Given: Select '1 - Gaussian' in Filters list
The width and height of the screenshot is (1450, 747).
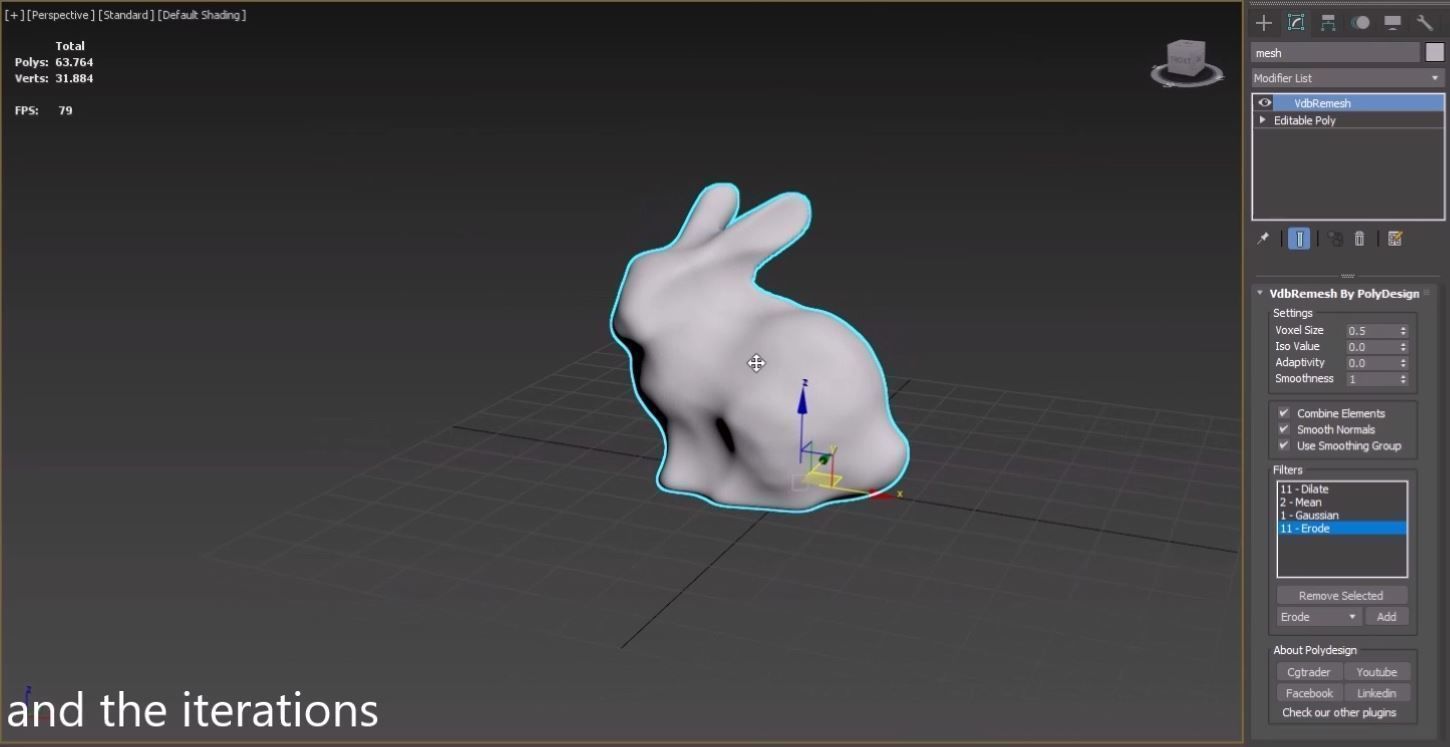Looking at the screenshot, I should (x=1342, y=515).
